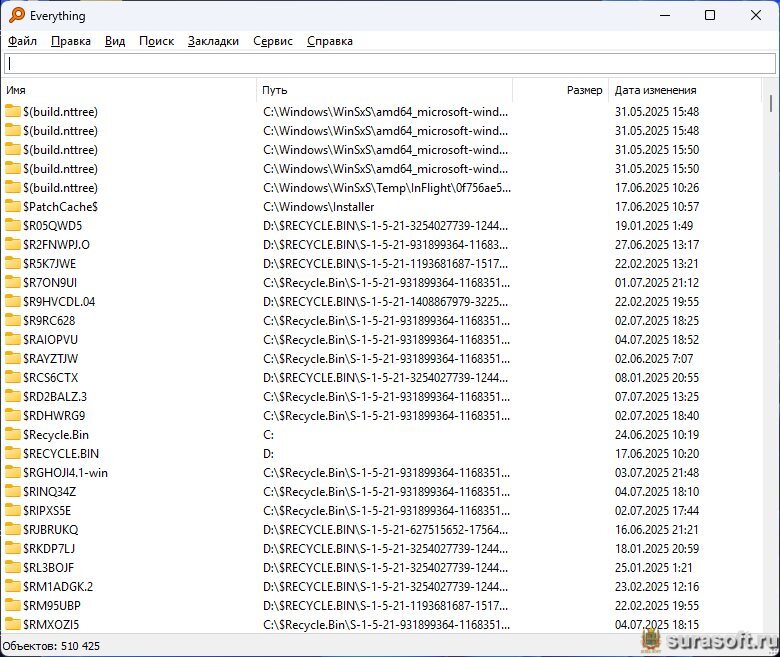Click the date 16.06.2025 21:21
The height and width of the screenshot is (657, 780).
656,529
